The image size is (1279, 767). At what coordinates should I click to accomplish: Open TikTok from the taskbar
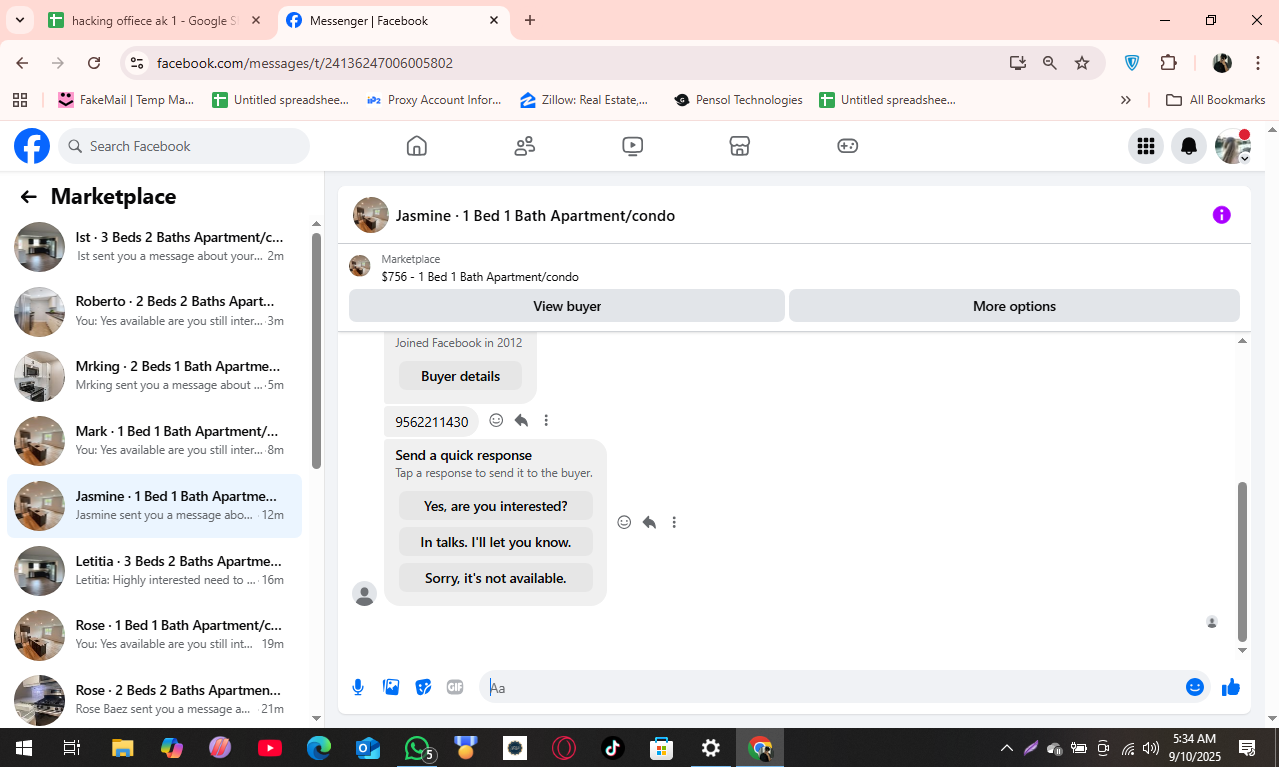pos(613,748)
